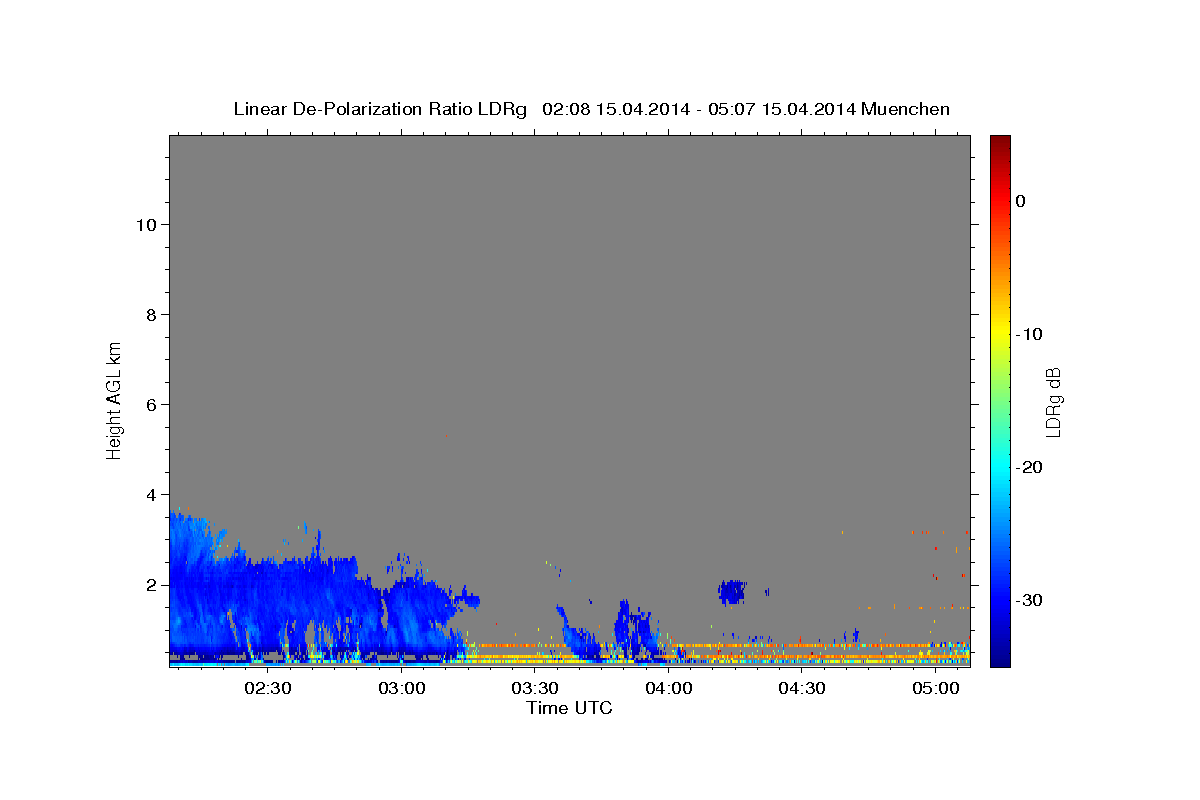Click the 04:00 time axis label
Screen dimensions: 1200x800
coord(669,689)
